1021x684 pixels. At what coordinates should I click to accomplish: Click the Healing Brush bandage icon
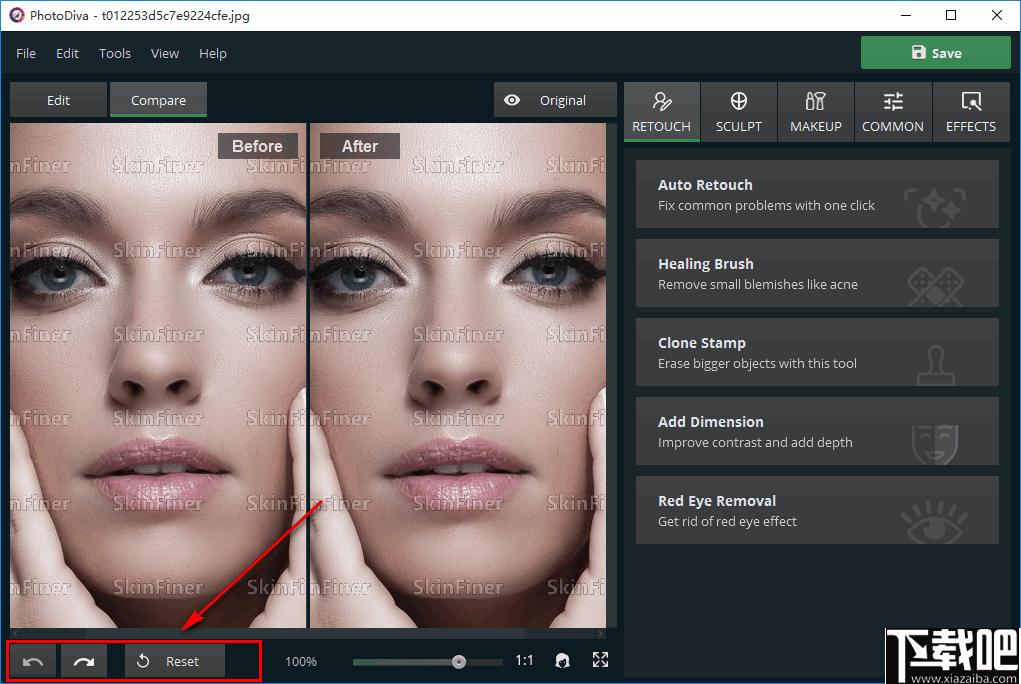click(x=936, y=286)
